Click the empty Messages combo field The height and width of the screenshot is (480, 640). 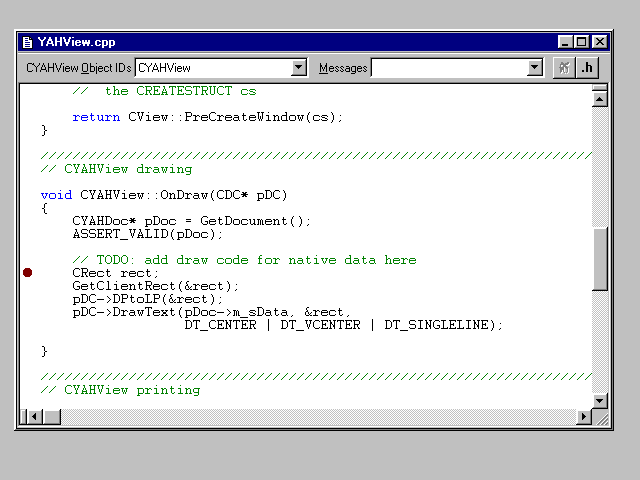(448, 68)
